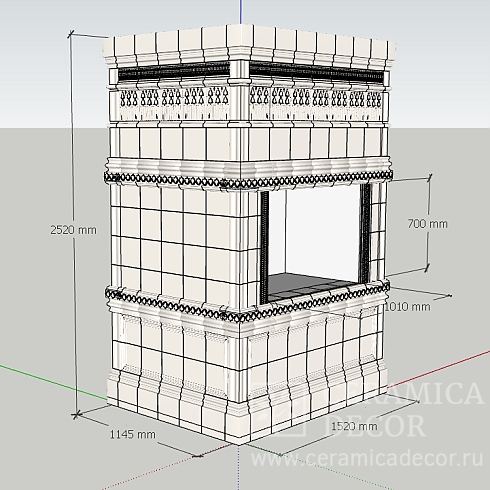The width and height of the screenshot is (490, 490).
Task: Select the 2520 mm height dimension label
Action: point(73,230)
